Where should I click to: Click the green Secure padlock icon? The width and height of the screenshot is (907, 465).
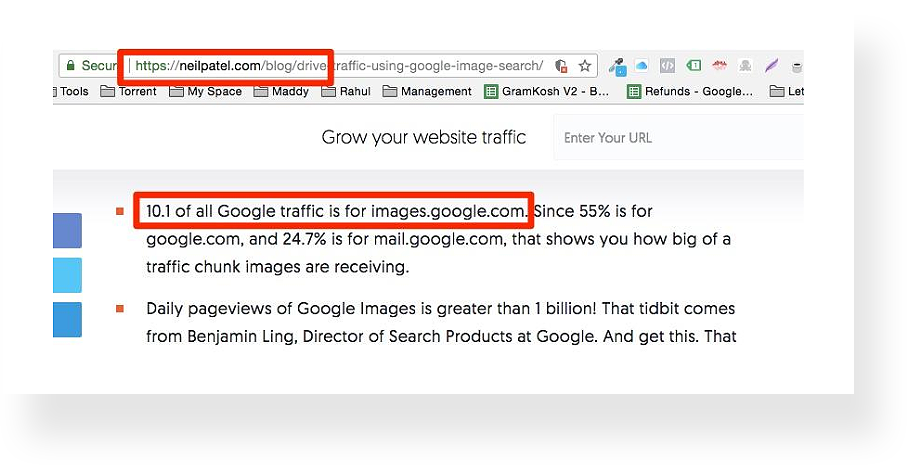tap(71, 65)
